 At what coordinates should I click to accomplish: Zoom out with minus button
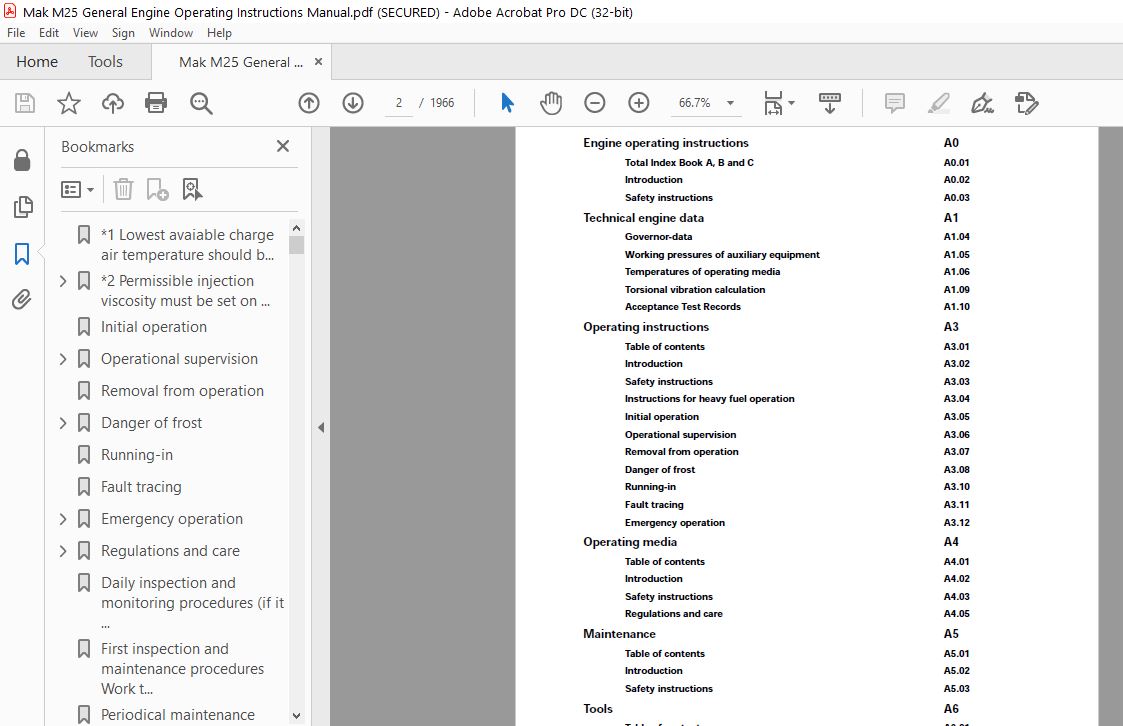coord(594,103)
